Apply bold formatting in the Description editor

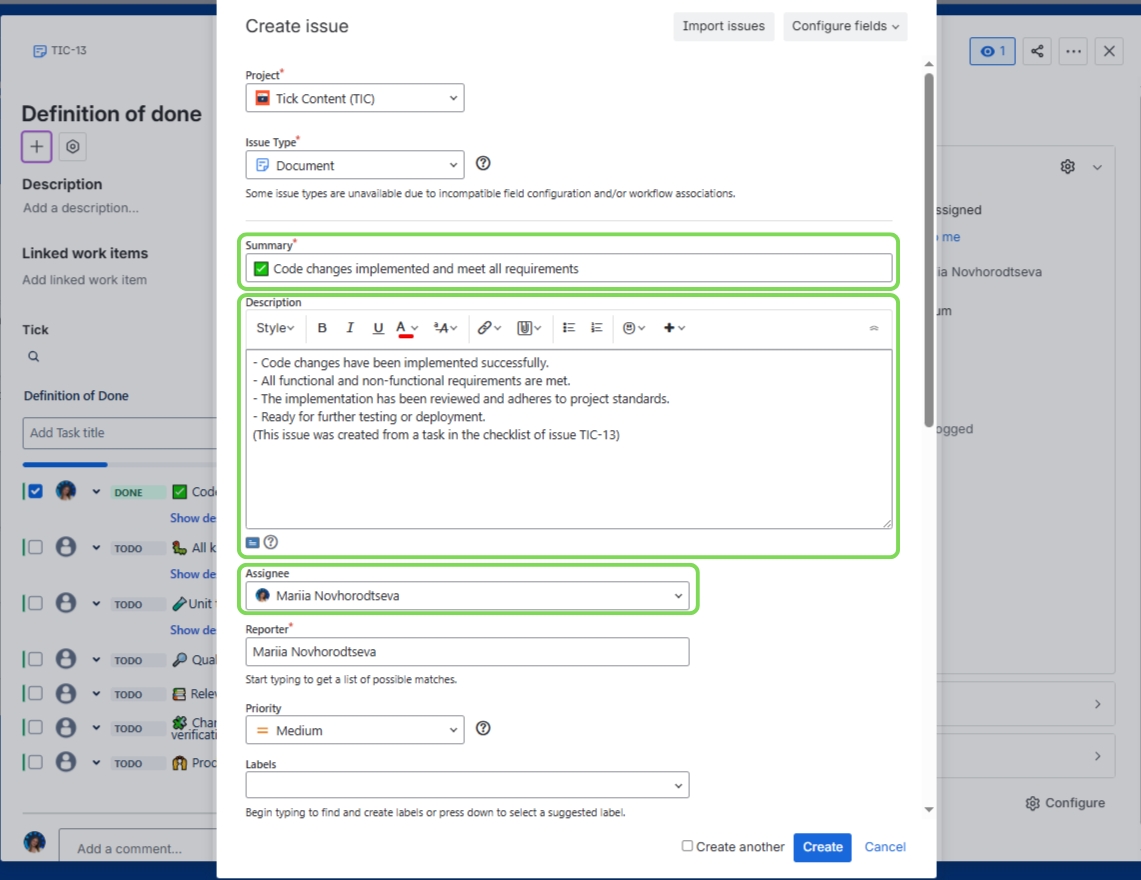pos(322,327)
